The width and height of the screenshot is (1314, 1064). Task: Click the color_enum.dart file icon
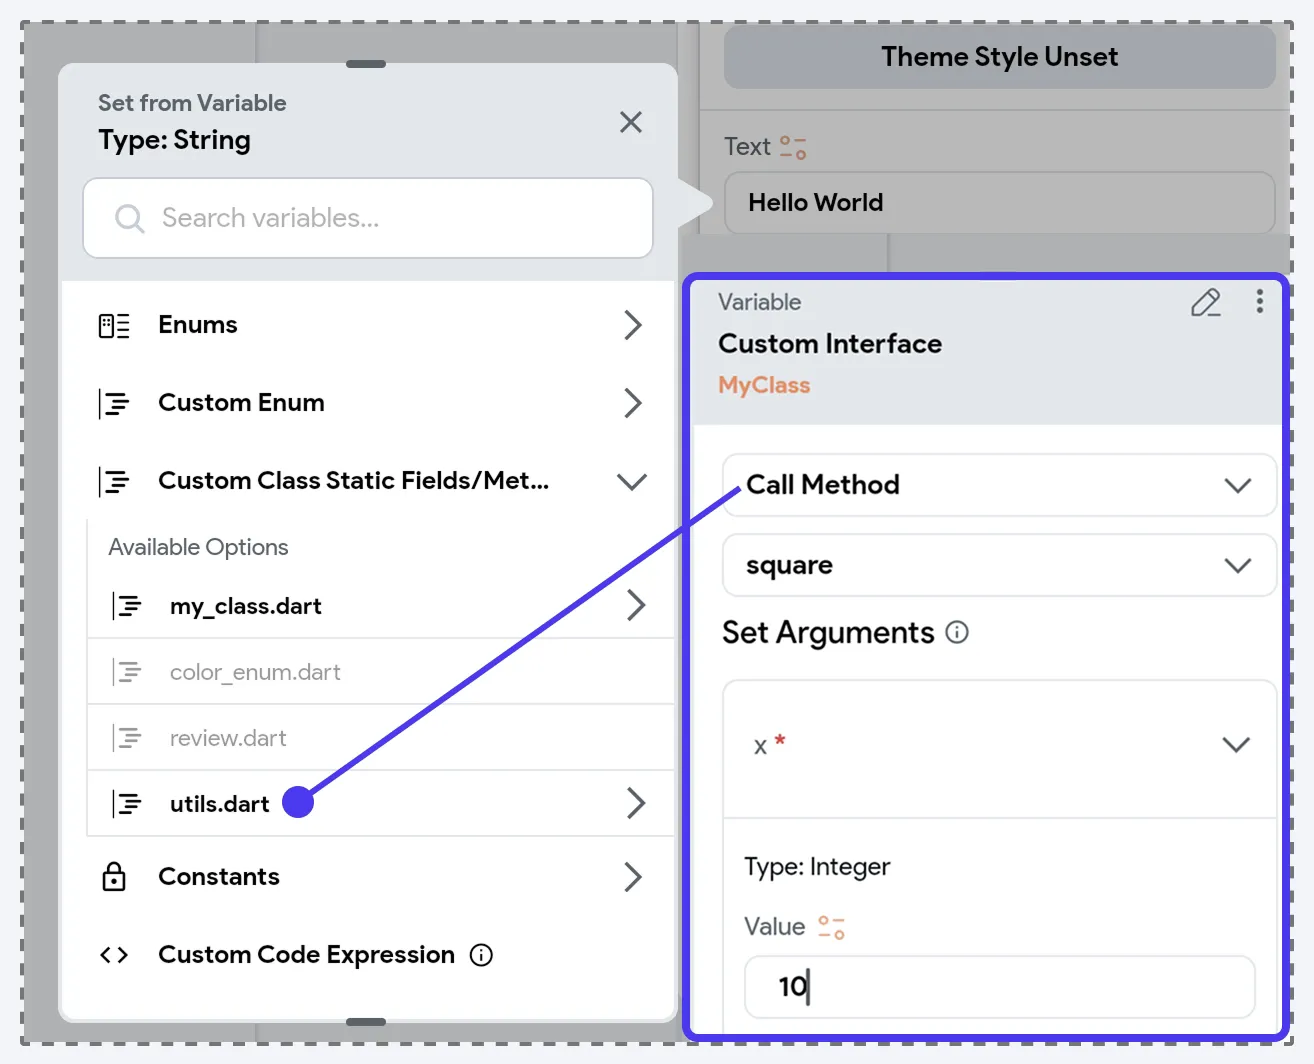(x=127, y=672)
